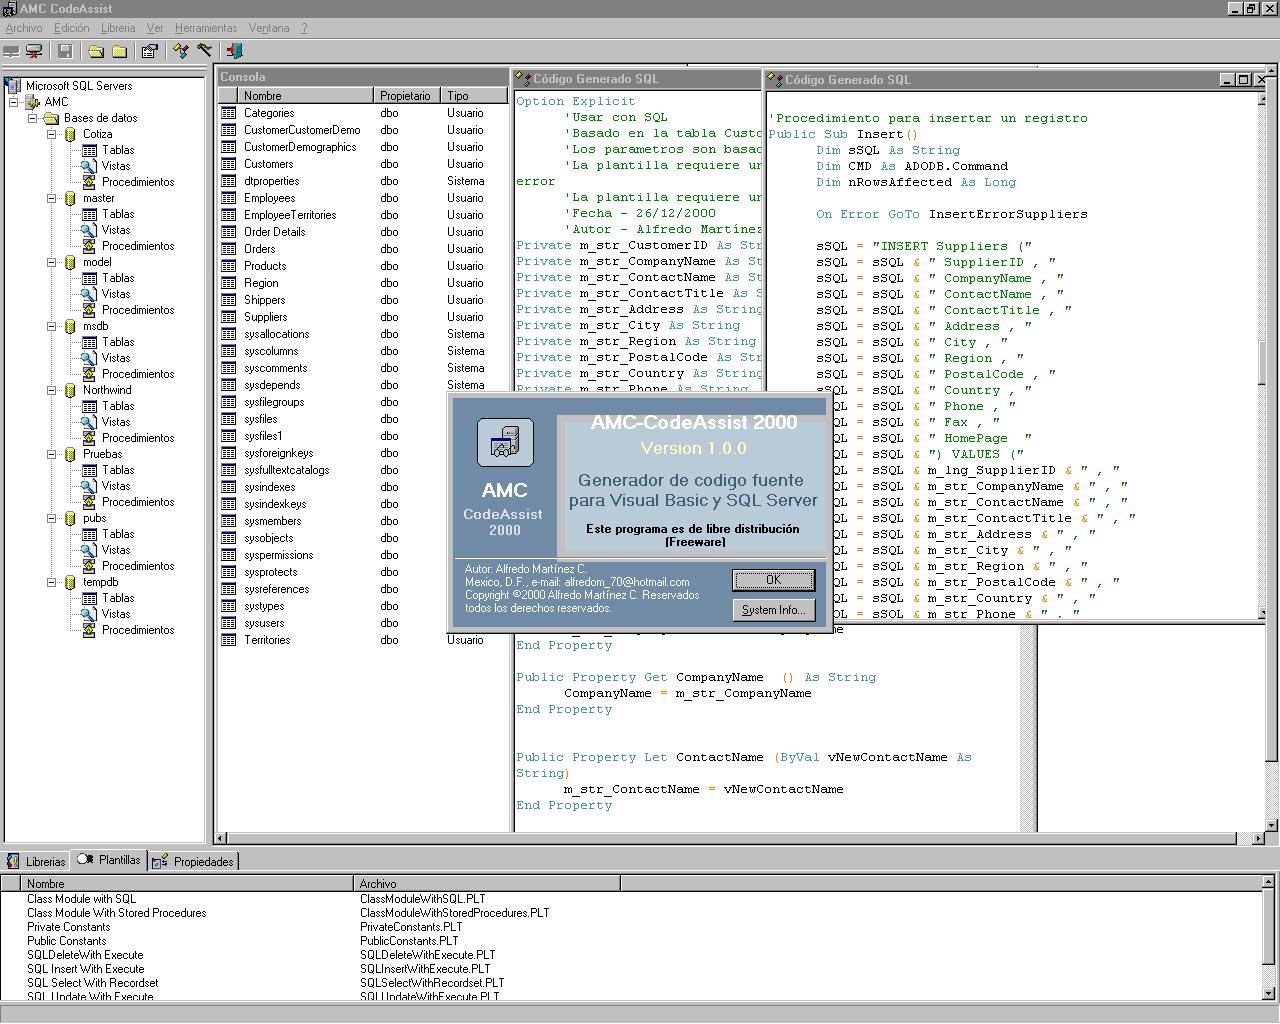The image size is (1280, 1024).
Task: Switch to the Plantillas tab
Action: coord(110,860)
